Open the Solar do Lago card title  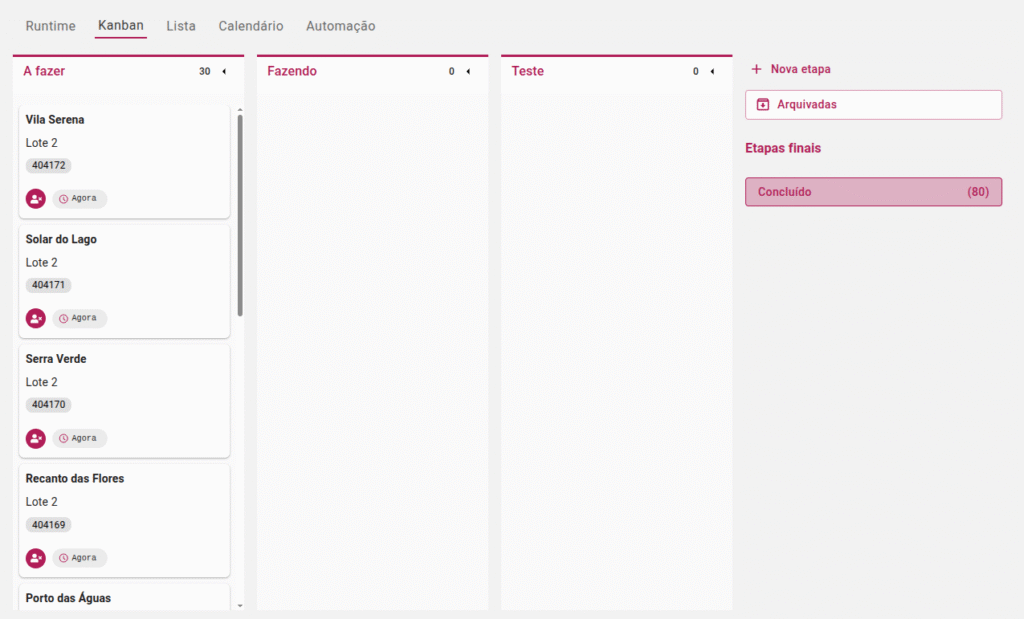coord(61,239)
